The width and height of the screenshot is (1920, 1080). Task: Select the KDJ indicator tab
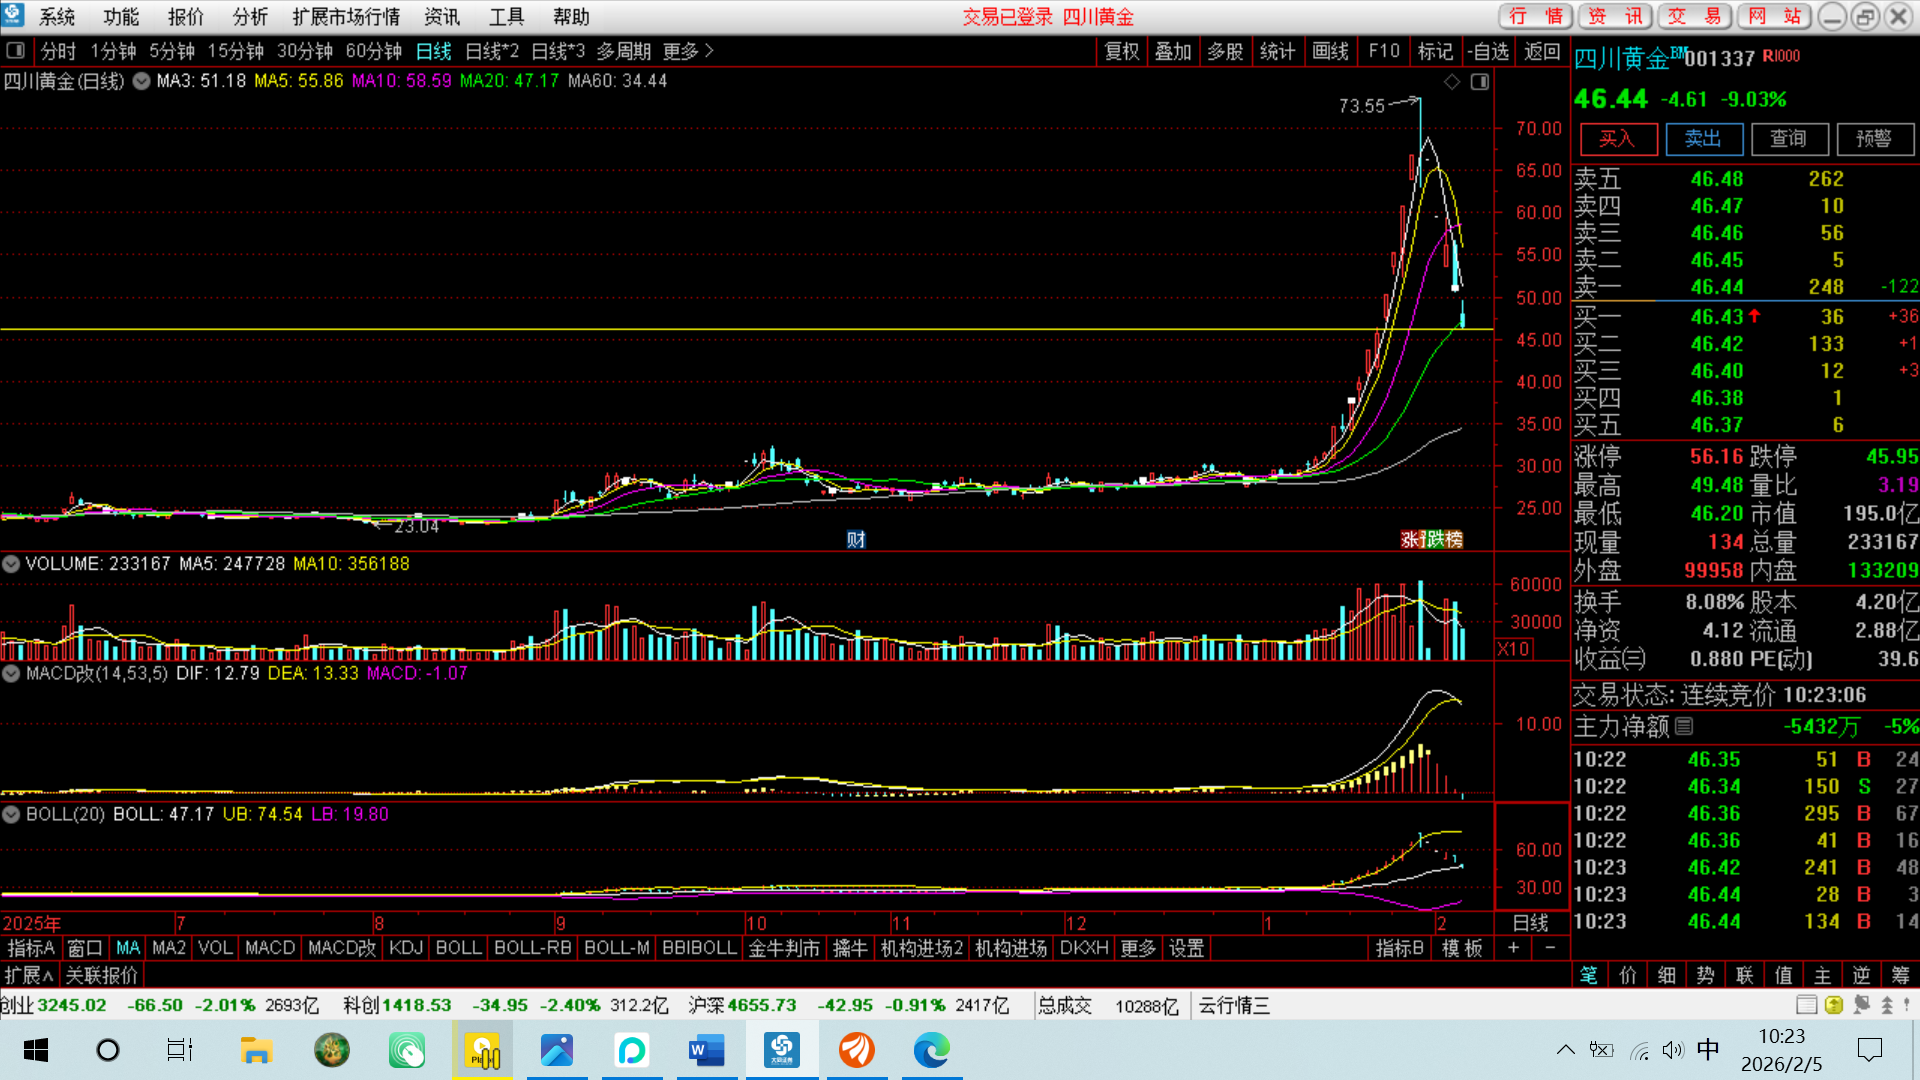pyautogui.click(x=405, y=948)
